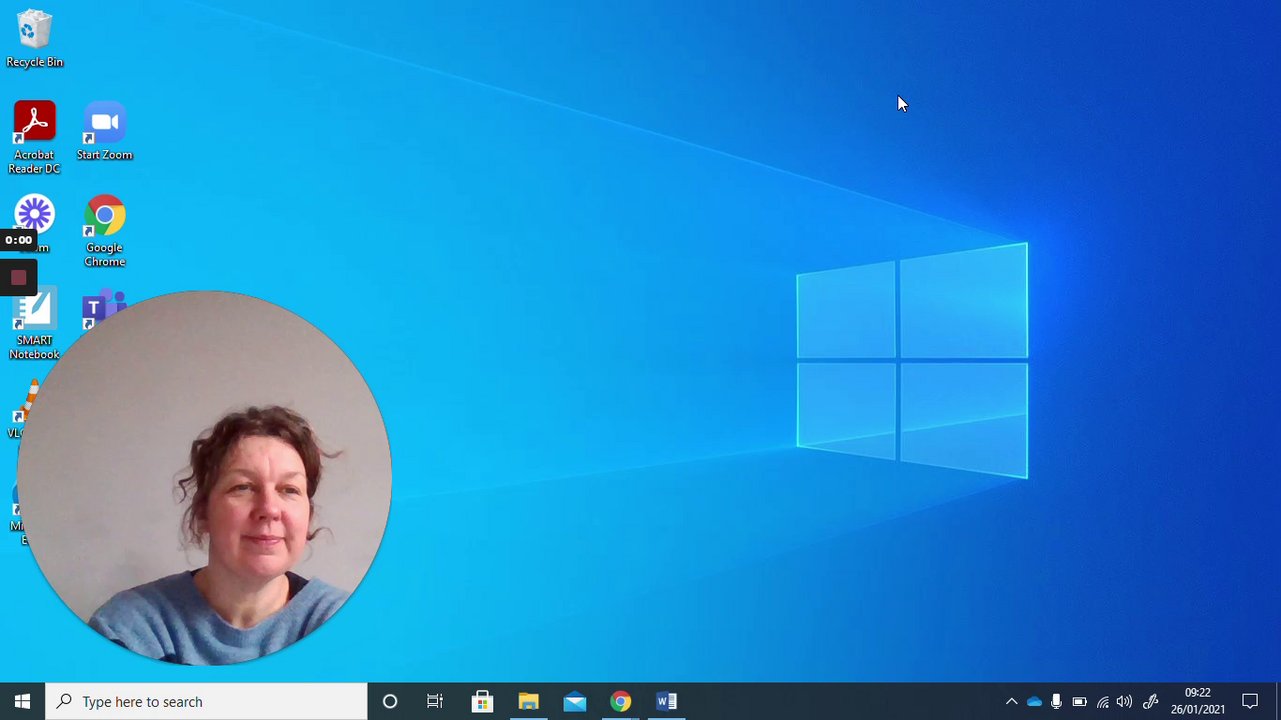Viewport: 1281px width, 720px height.
Task: Expand the hidden system tray icons
Action: coord(1011,701)
